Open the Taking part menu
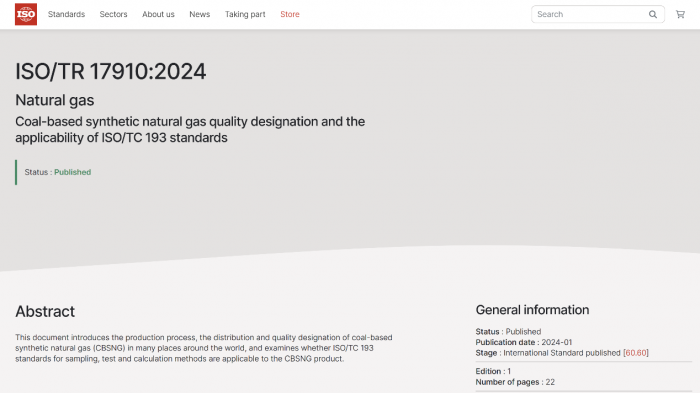Viewport: 700px width, 393px height. click(245, 14)
